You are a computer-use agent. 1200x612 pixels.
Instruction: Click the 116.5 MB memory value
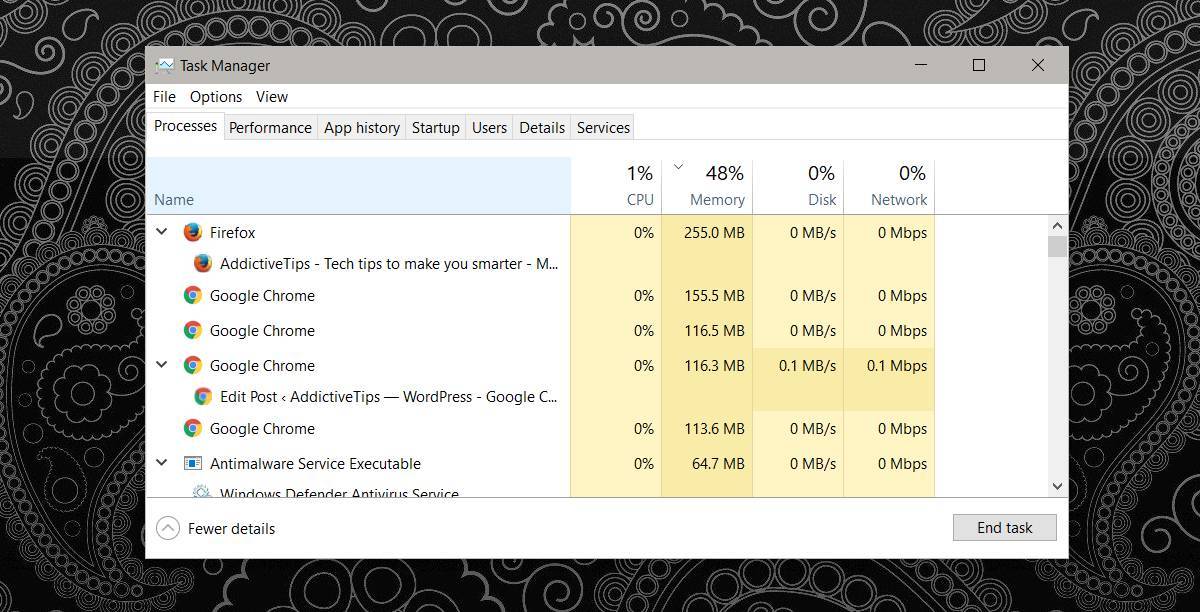714,330
